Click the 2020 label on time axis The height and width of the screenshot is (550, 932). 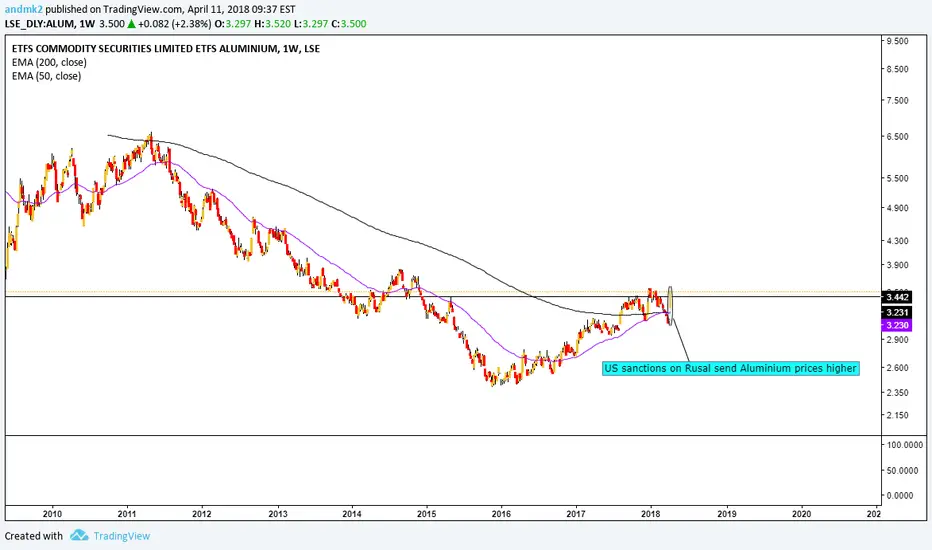[x=801, y=514]
